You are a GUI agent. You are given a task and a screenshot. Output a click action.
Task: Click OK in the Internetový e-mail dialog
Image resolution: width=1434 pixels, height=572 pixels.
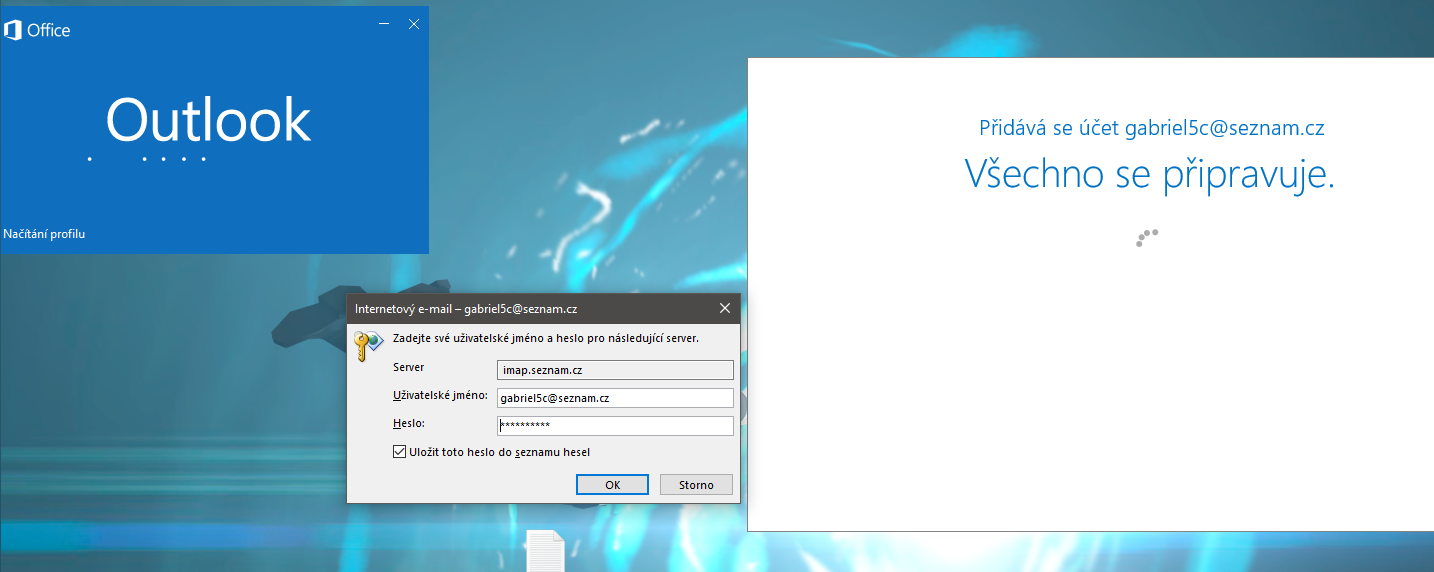point(613,485)
